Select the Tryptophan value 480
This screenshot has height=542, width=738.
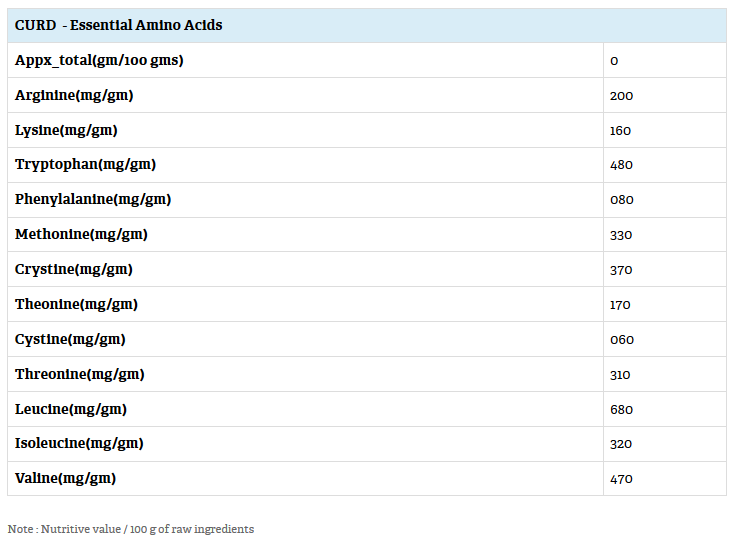621,165
